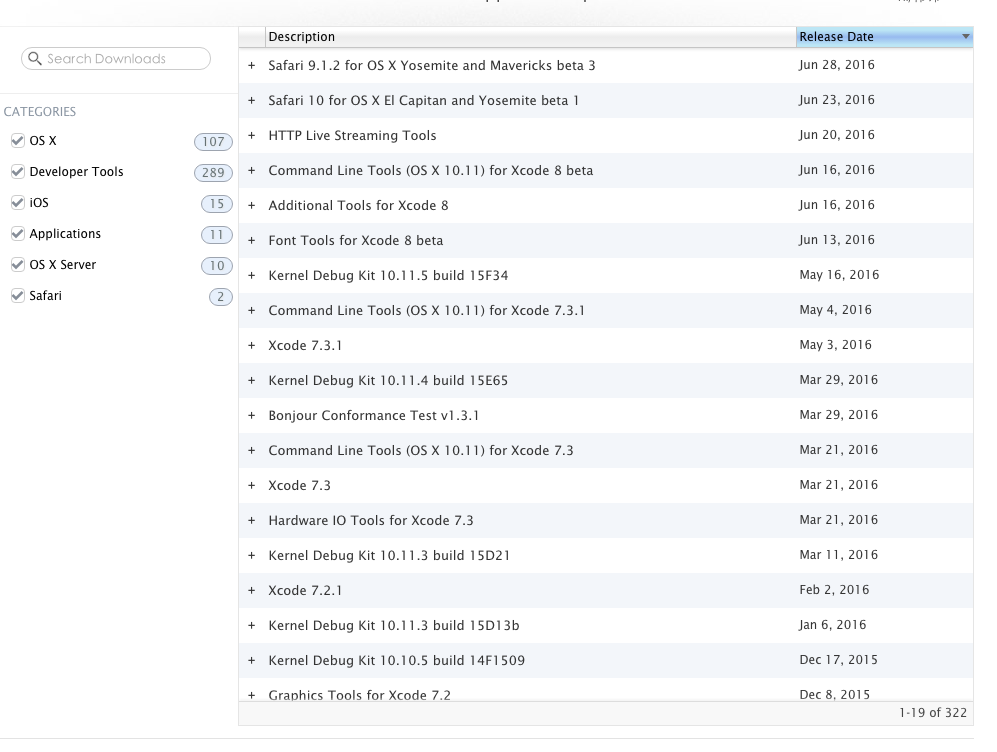Expand the Xcode 7.3.1 row
Viewport: 997px width, 752px height.
point(252,345)
